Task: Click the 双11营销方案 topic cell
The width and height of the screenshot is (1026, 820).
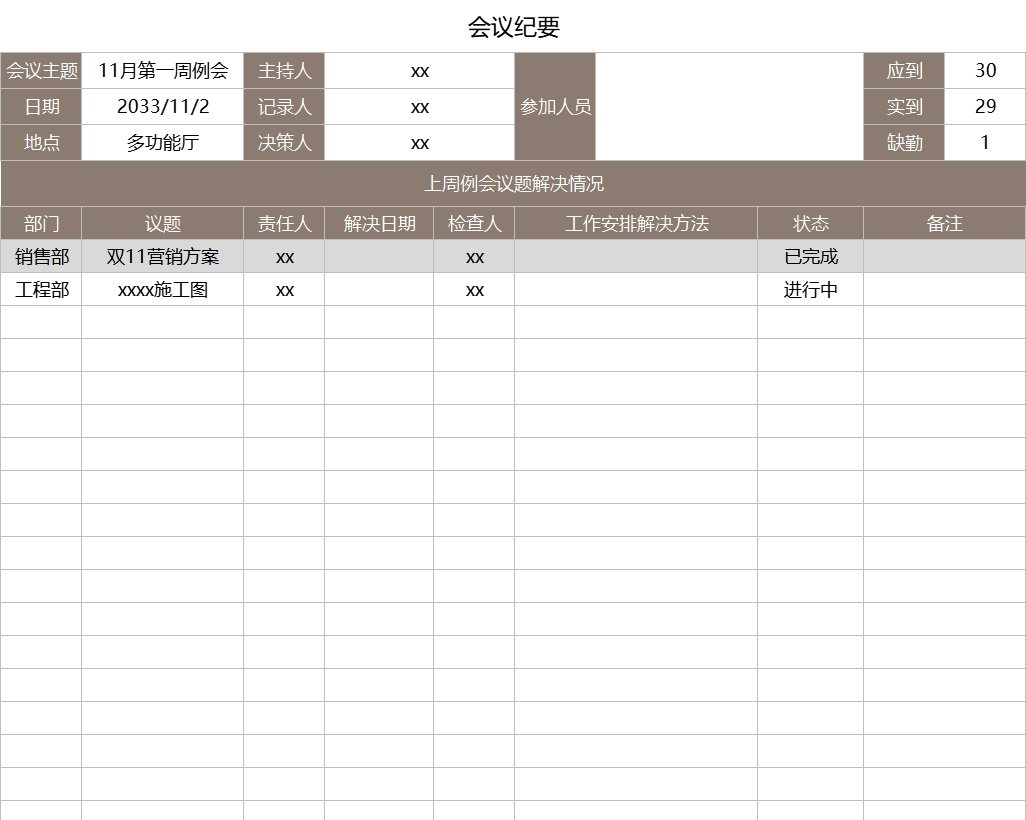Action: tap(162, 256)
